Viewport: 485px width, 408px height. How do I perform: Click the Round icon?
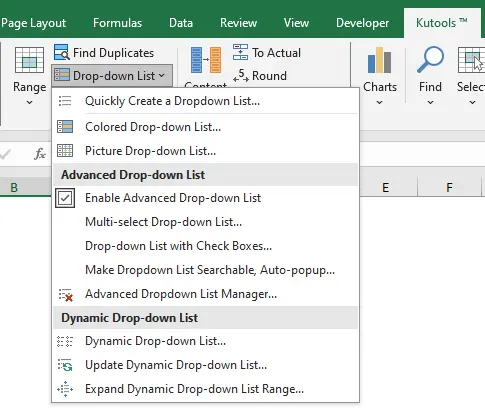(241, 75)
